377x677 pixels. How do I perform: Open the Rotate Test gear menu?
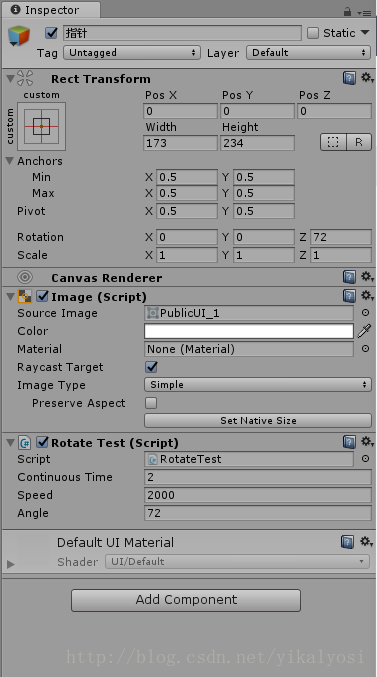pos(367,442)
